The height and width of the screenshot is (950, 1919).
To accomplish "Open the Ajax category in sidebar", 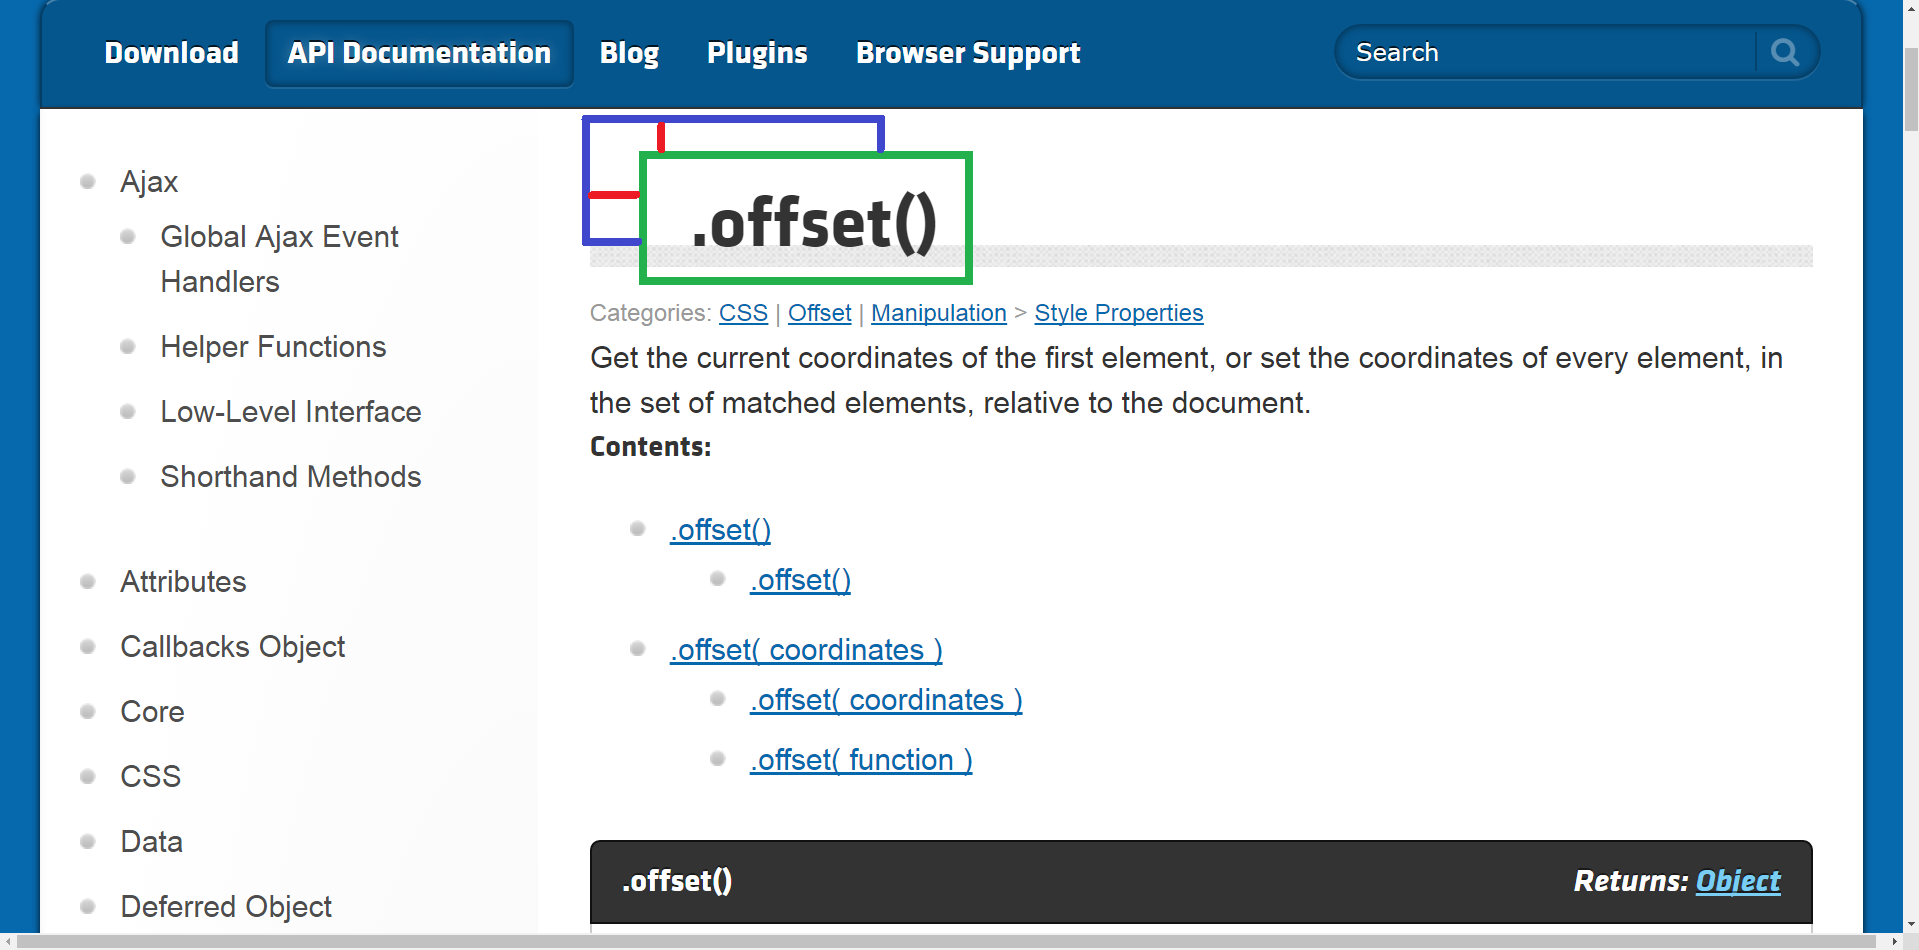I will click(149, 182).
